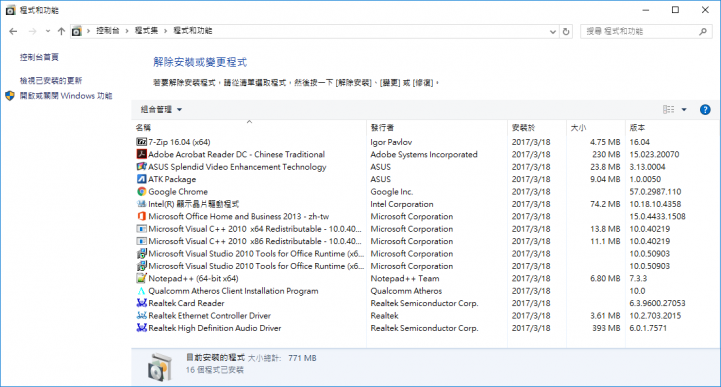
Task: Select Adobe Acrobat Reader DC - Chinese Traditional
Action: coord(236,154)
